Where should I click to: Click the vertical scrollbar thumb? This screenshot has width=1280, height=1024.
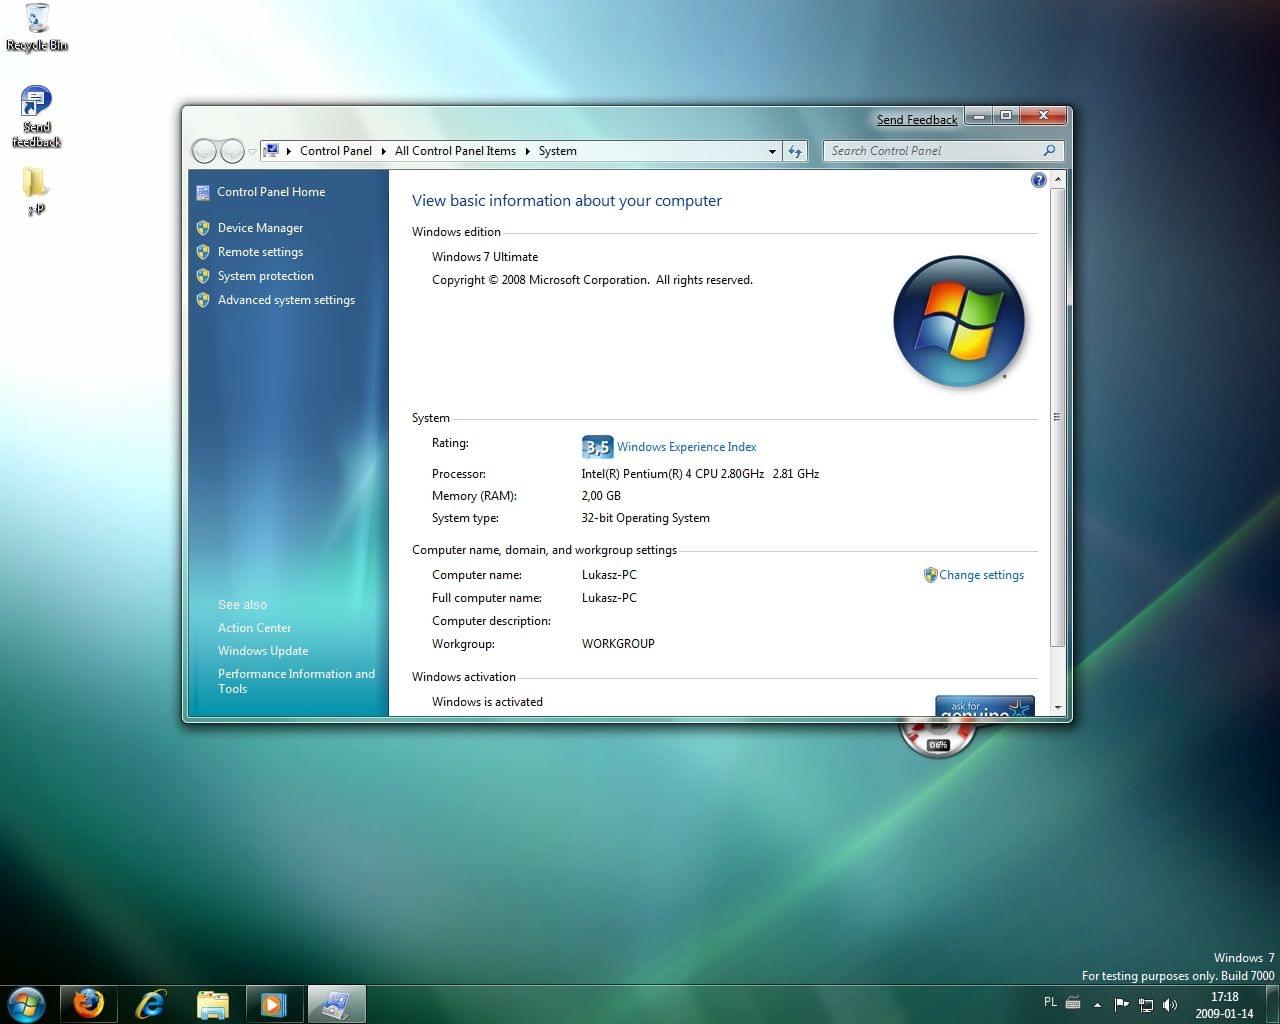(1058, 417)
